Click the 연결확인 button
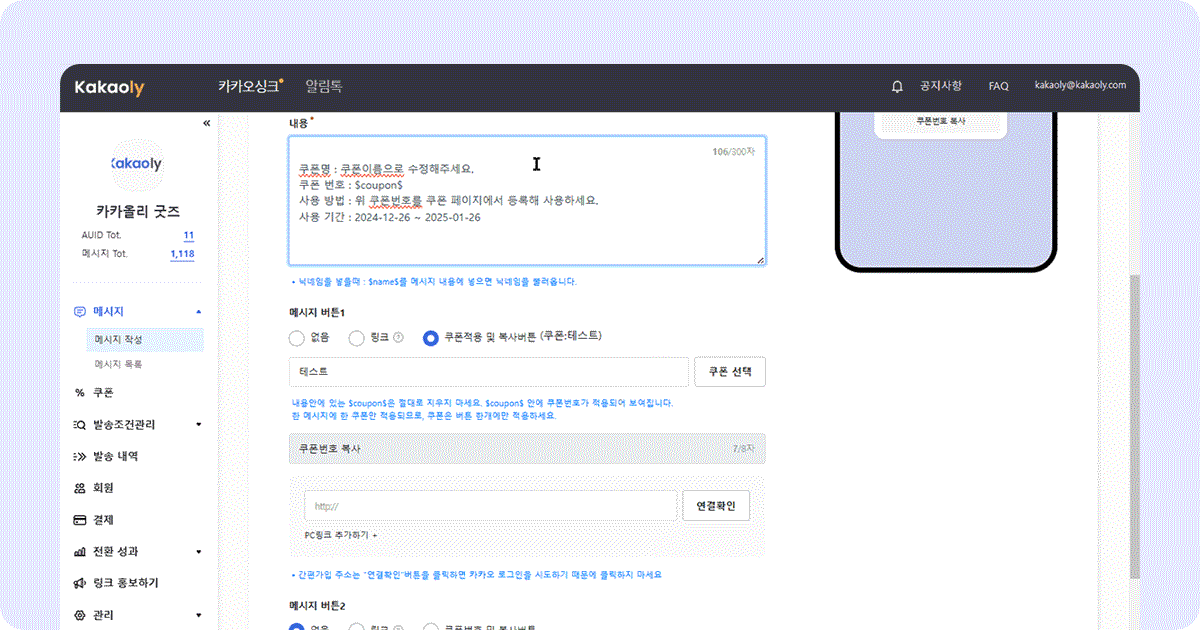 716,506
